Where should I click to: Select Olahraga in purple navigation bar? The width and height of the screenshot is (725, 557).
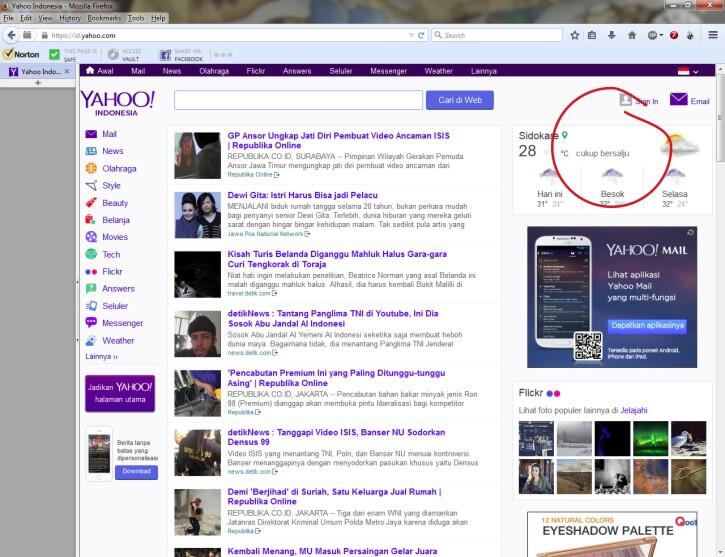click(x=214, y=71)
